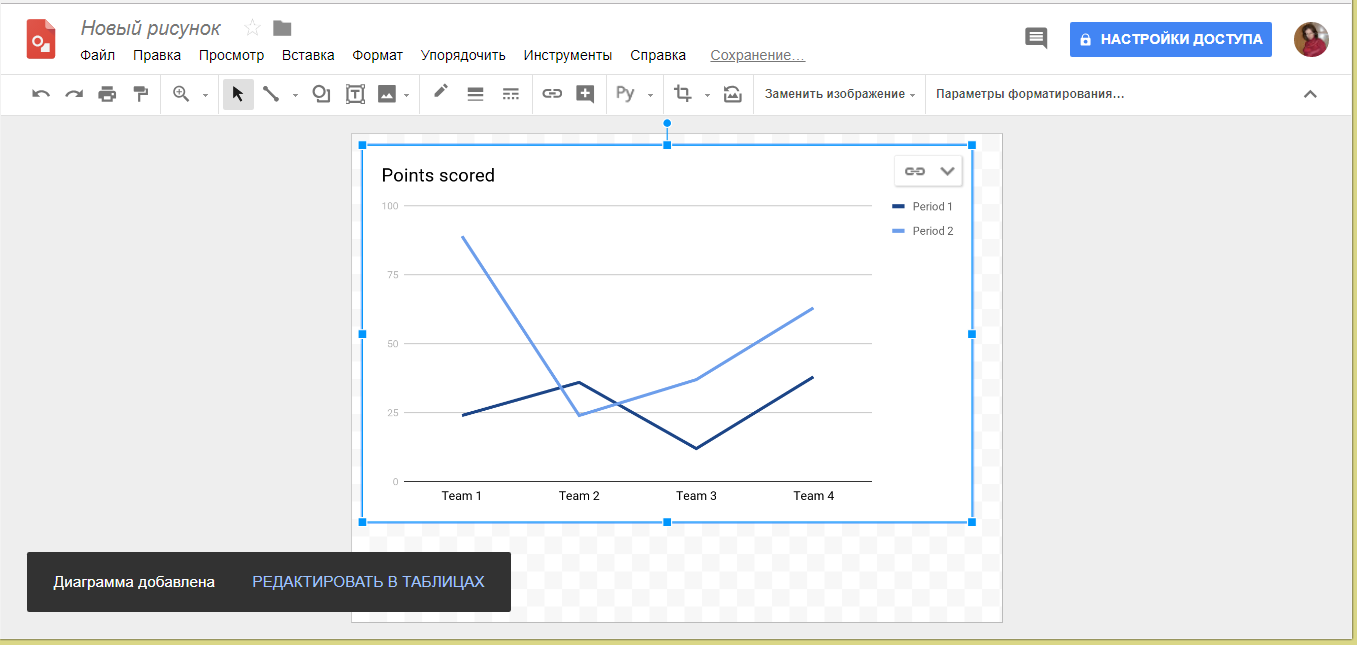Click the НАСТРОЙКИ ДОСТУПА button
The height and width of the screenshot is (645, 1357).
coord(1171,39)
